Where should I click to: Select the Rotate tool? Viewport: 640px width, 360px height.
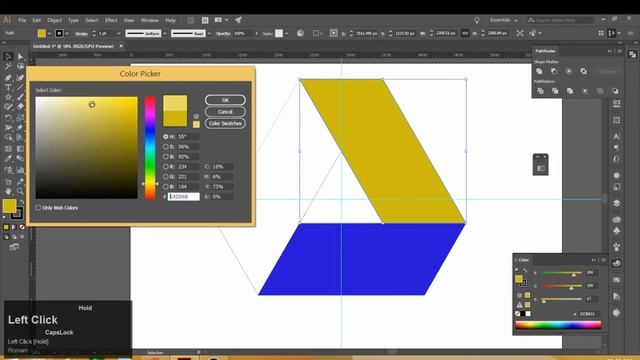8,118
